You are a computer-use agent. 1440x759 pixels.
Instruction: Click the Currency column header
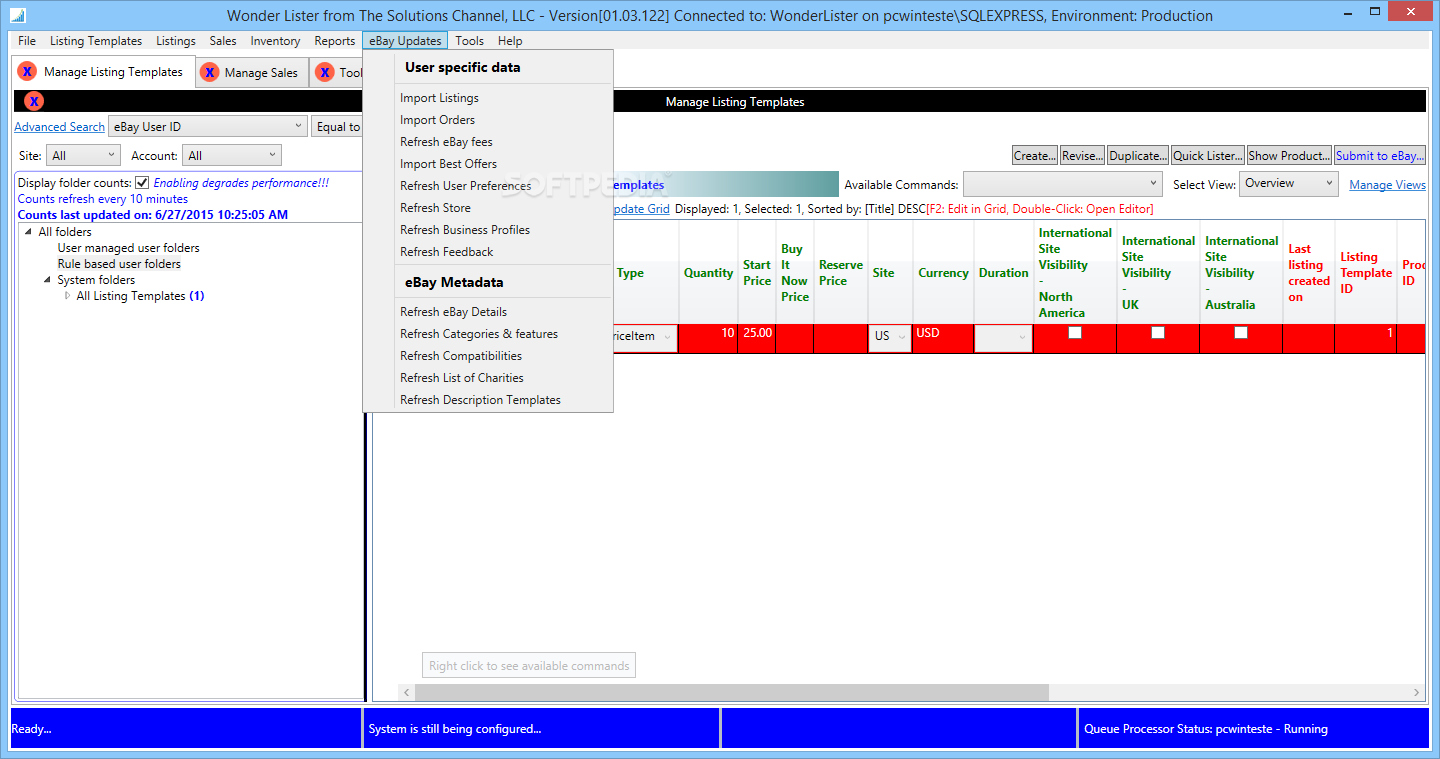coord(943,273)
